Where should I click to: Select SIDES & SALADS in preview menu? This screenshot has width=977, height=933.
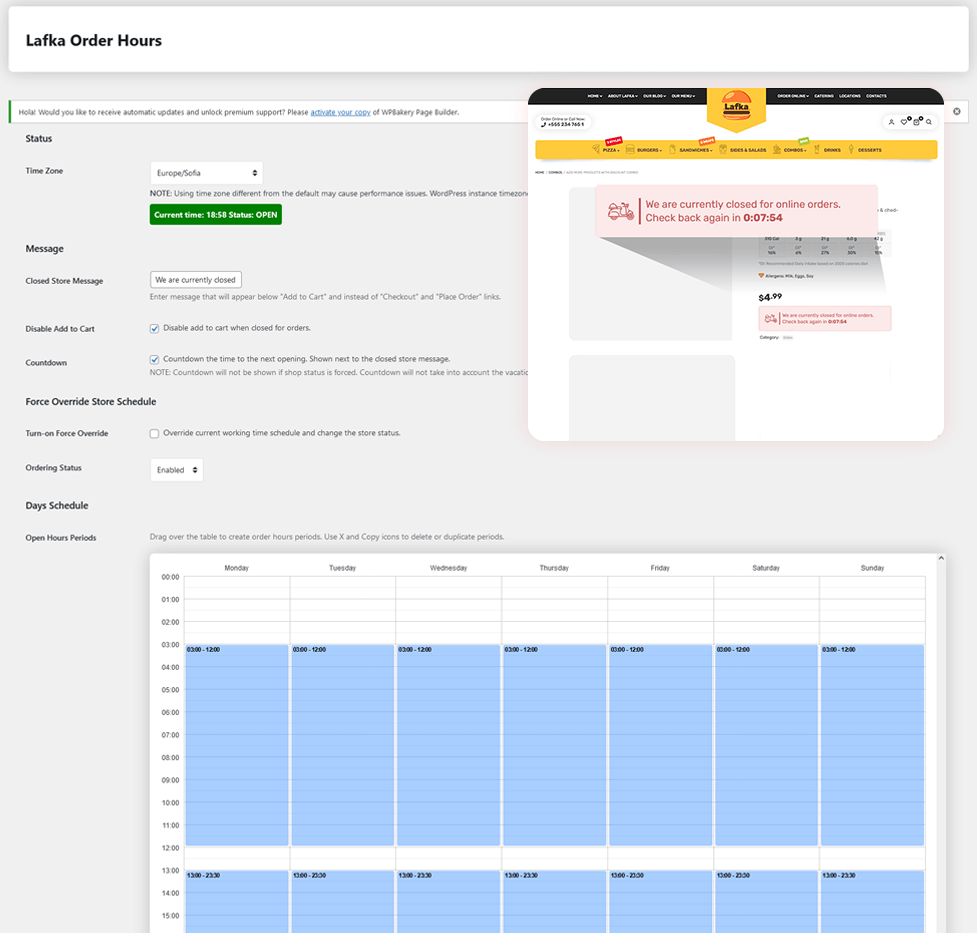pyautogui.click(x=748, y=150)
